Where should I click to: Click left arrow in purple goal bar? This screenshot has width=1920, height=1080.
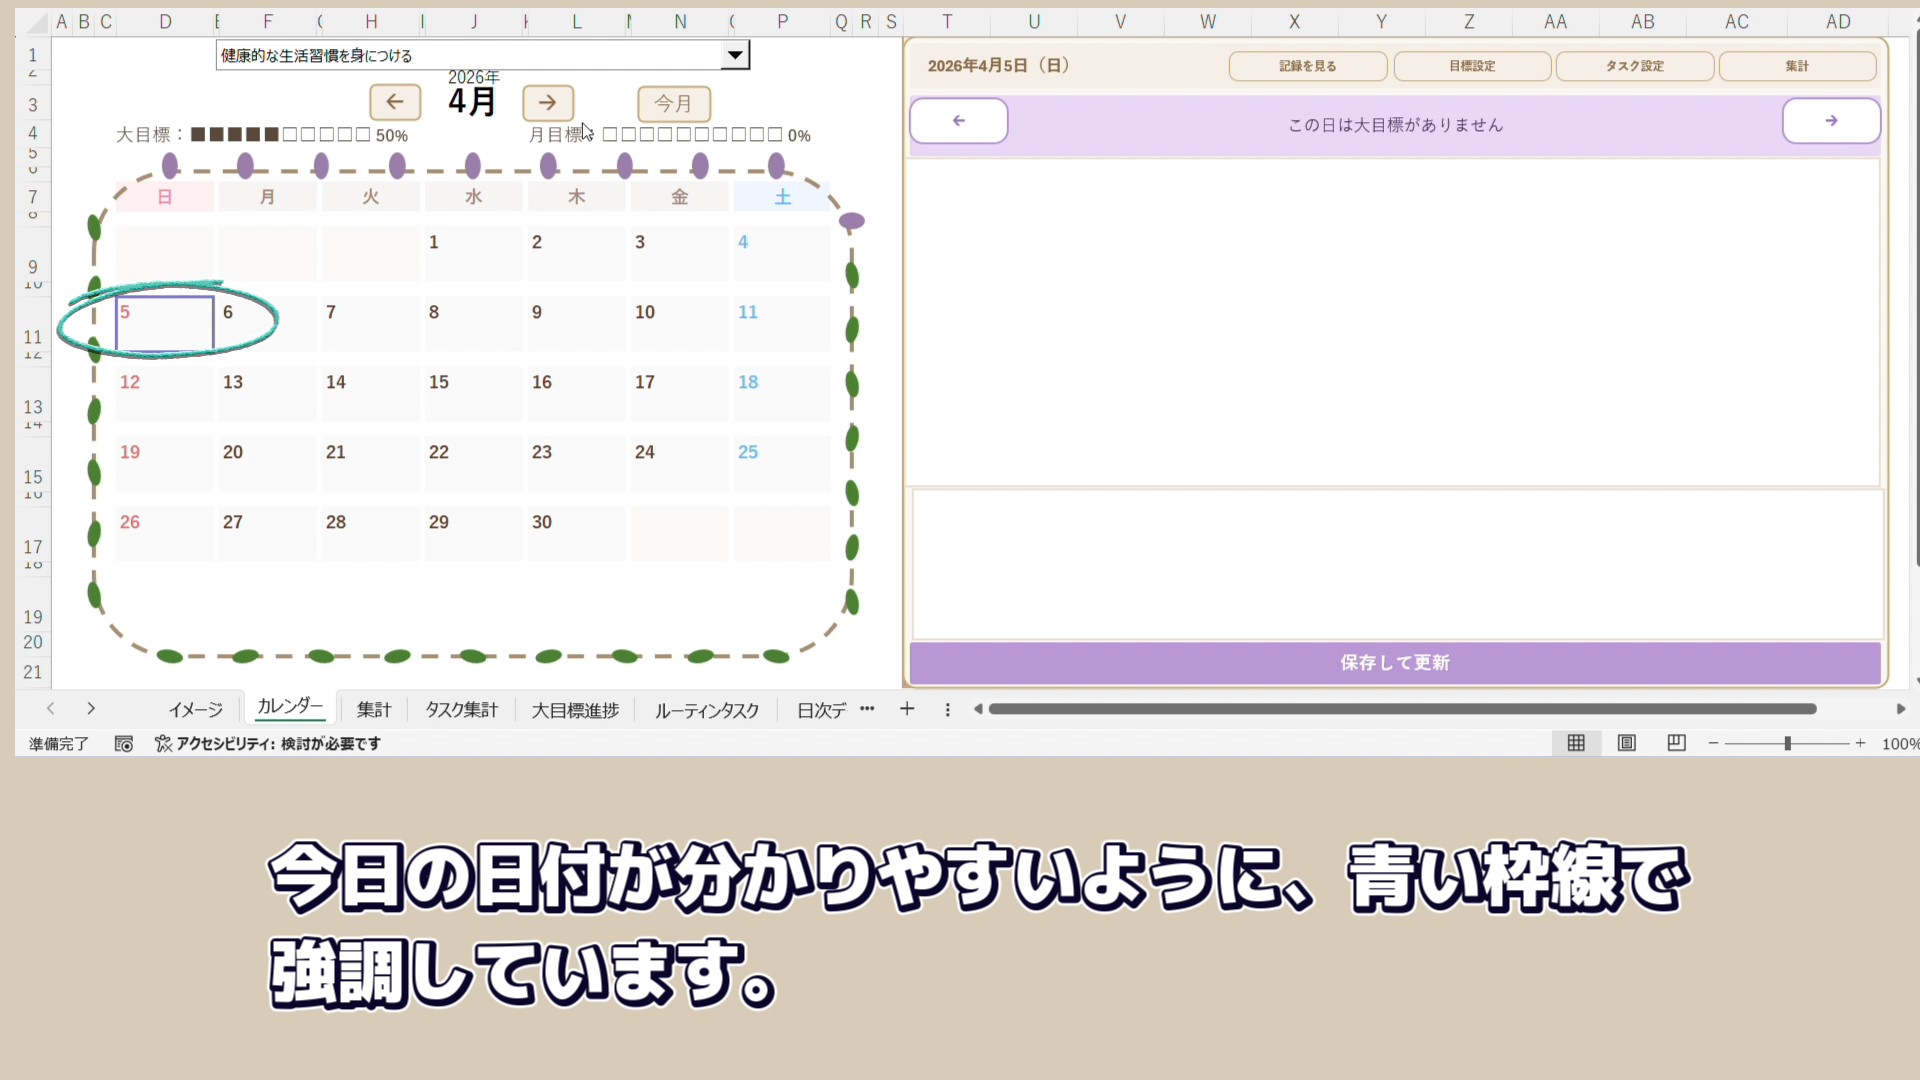click(x=958, y=121)
